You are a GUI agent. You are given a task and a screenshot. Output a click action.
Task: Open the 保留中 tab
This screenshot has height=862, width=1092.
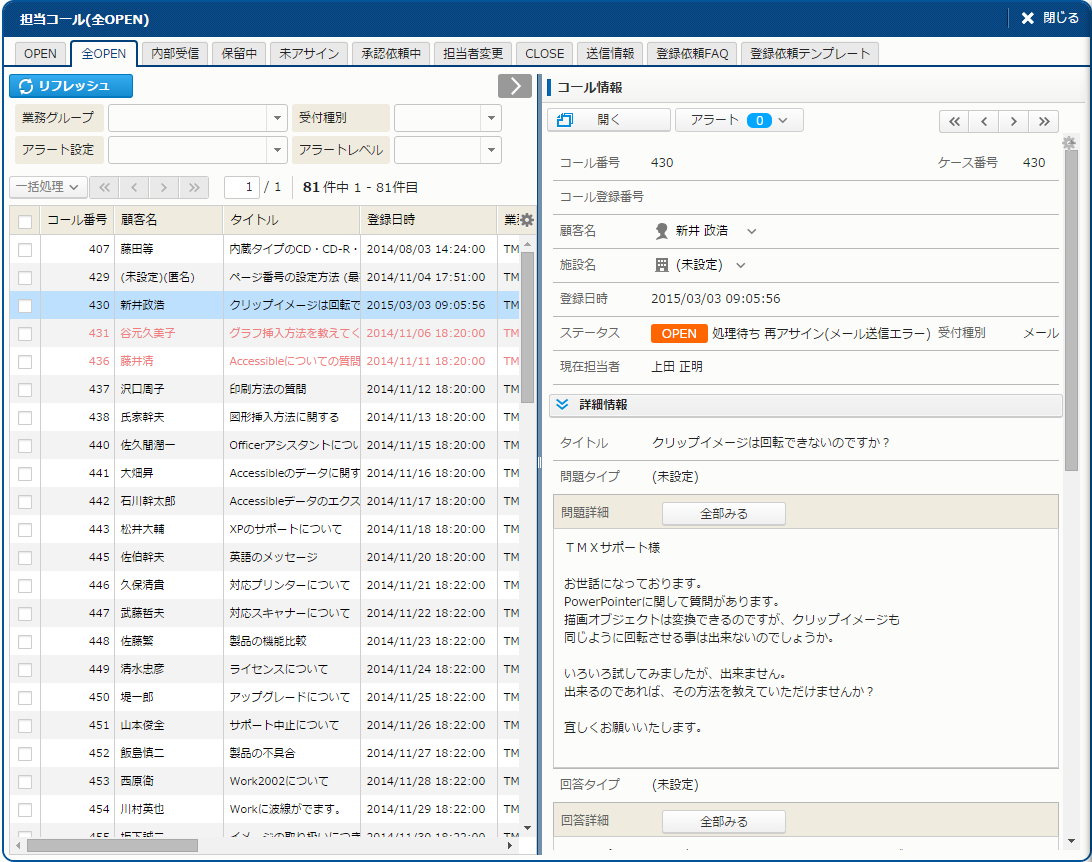[x=240, y=54]
